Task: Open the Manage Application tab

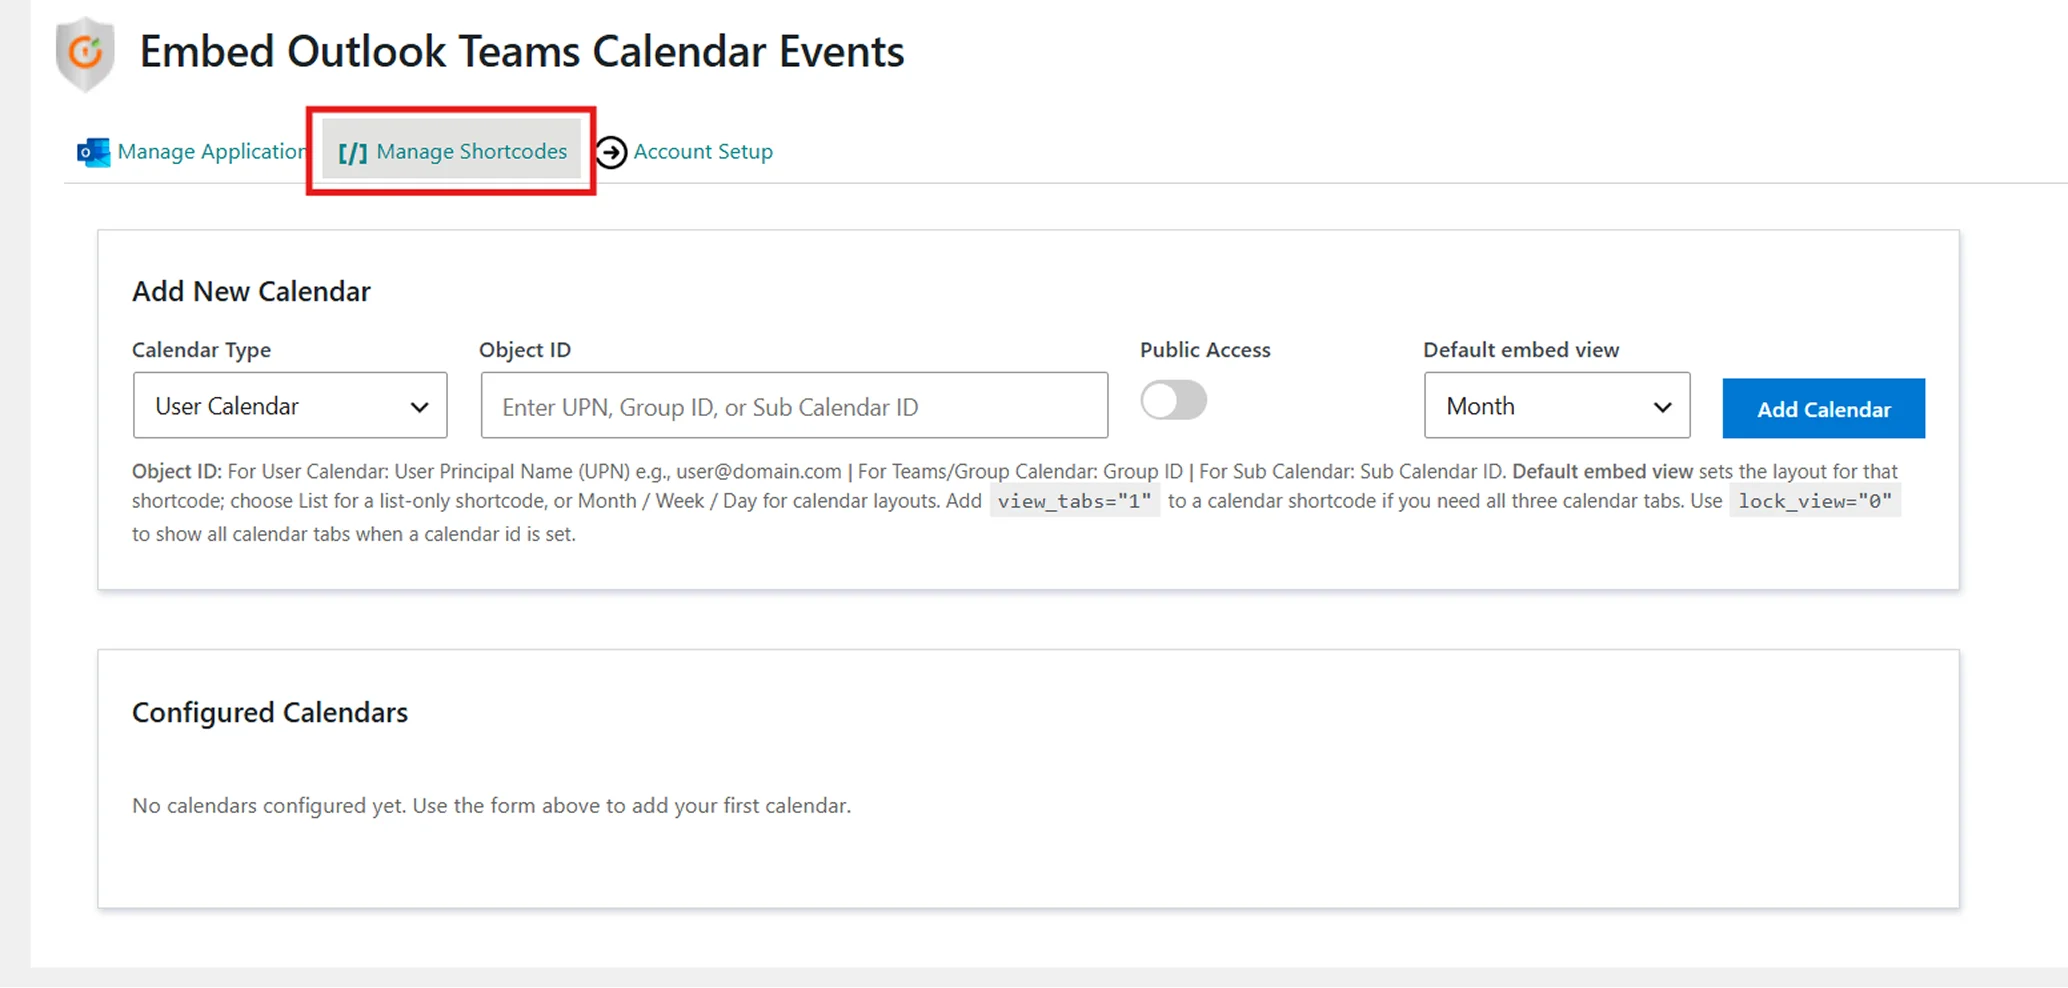Action: (191, 151)
